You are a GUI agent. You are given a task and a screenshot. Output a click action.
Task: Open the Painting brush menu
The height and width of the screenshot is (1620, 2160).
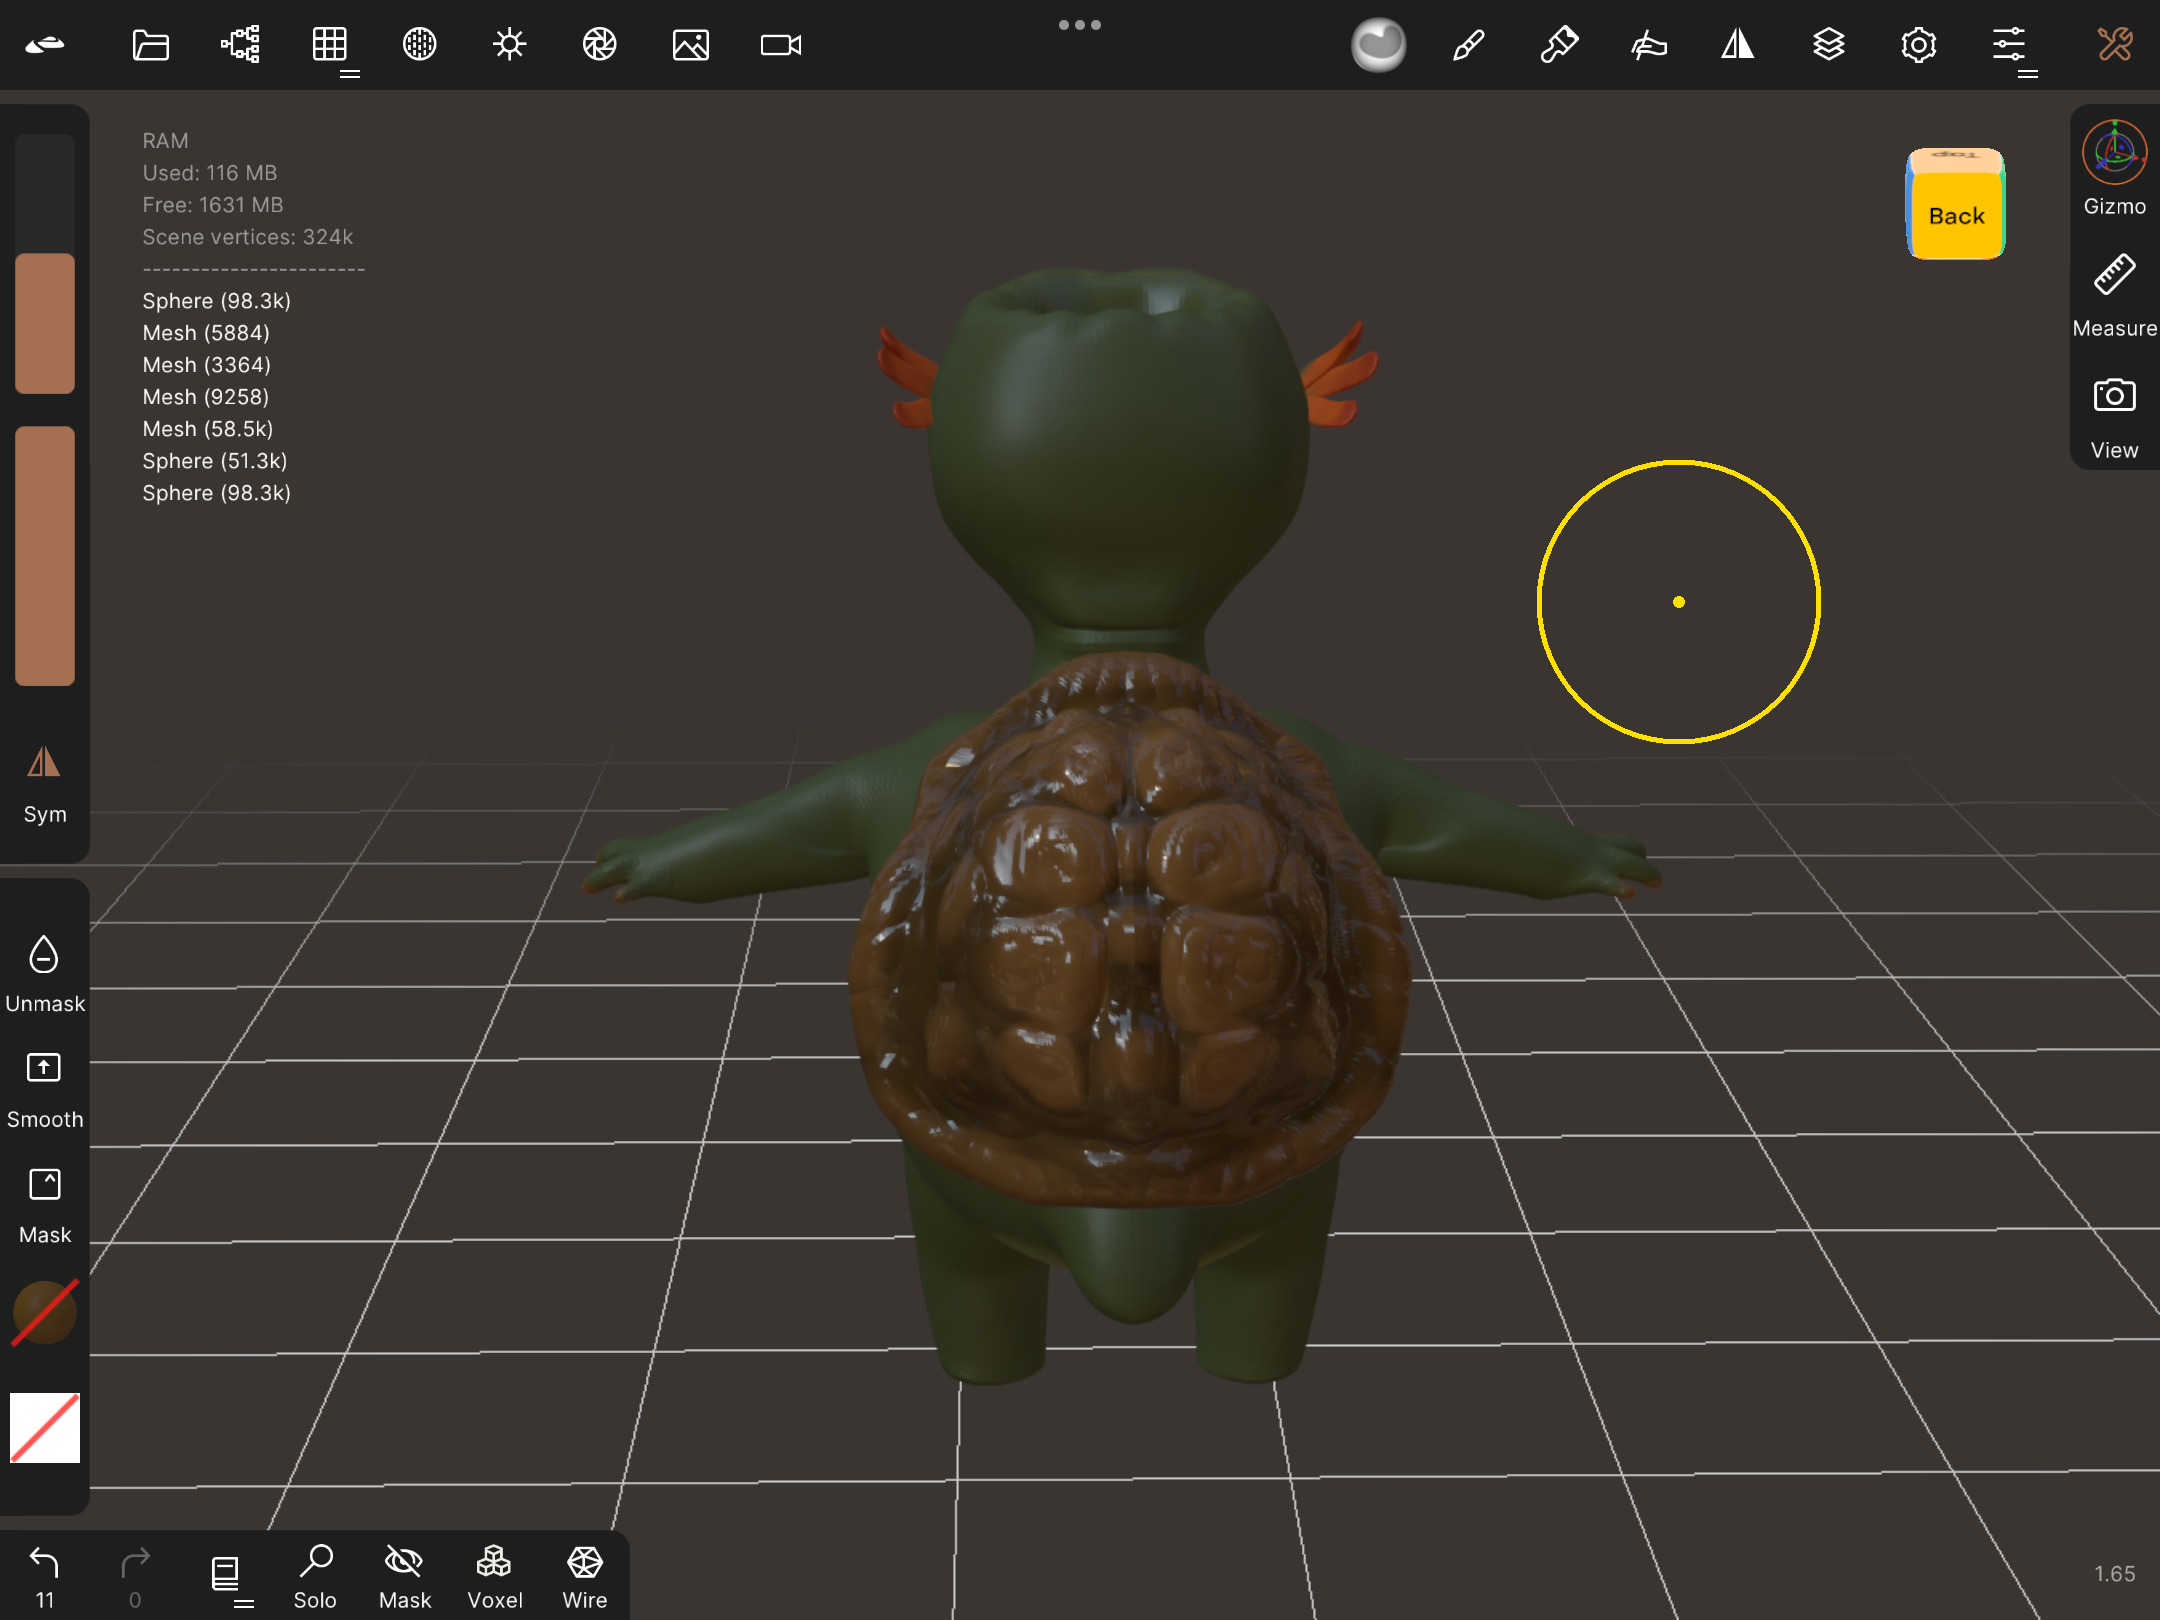(x=1468, y=45)
